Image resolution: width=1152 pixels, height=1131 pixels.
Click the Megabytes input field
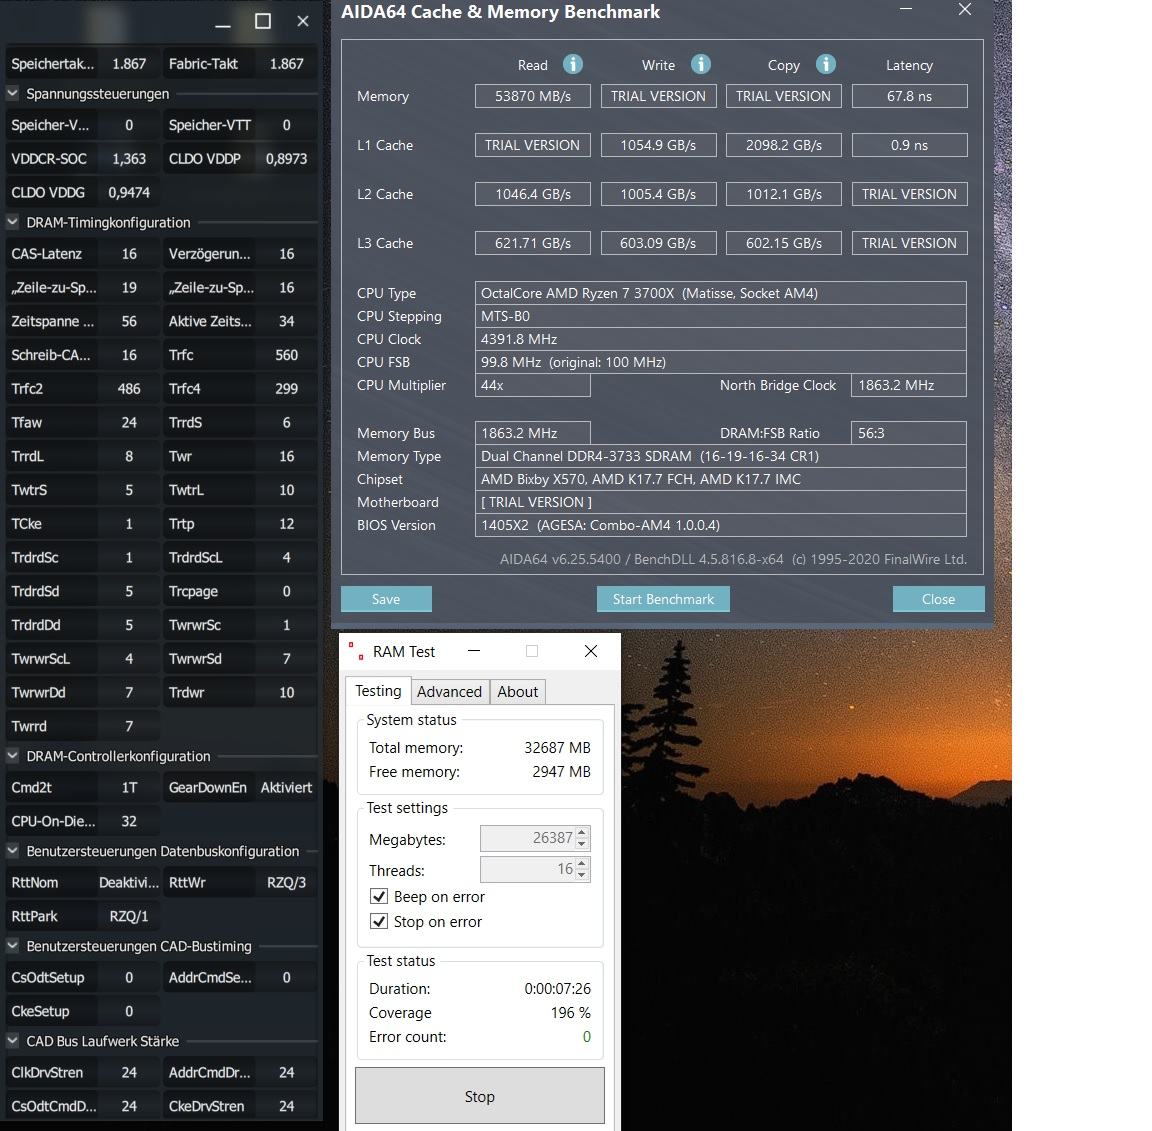[528, 838]
